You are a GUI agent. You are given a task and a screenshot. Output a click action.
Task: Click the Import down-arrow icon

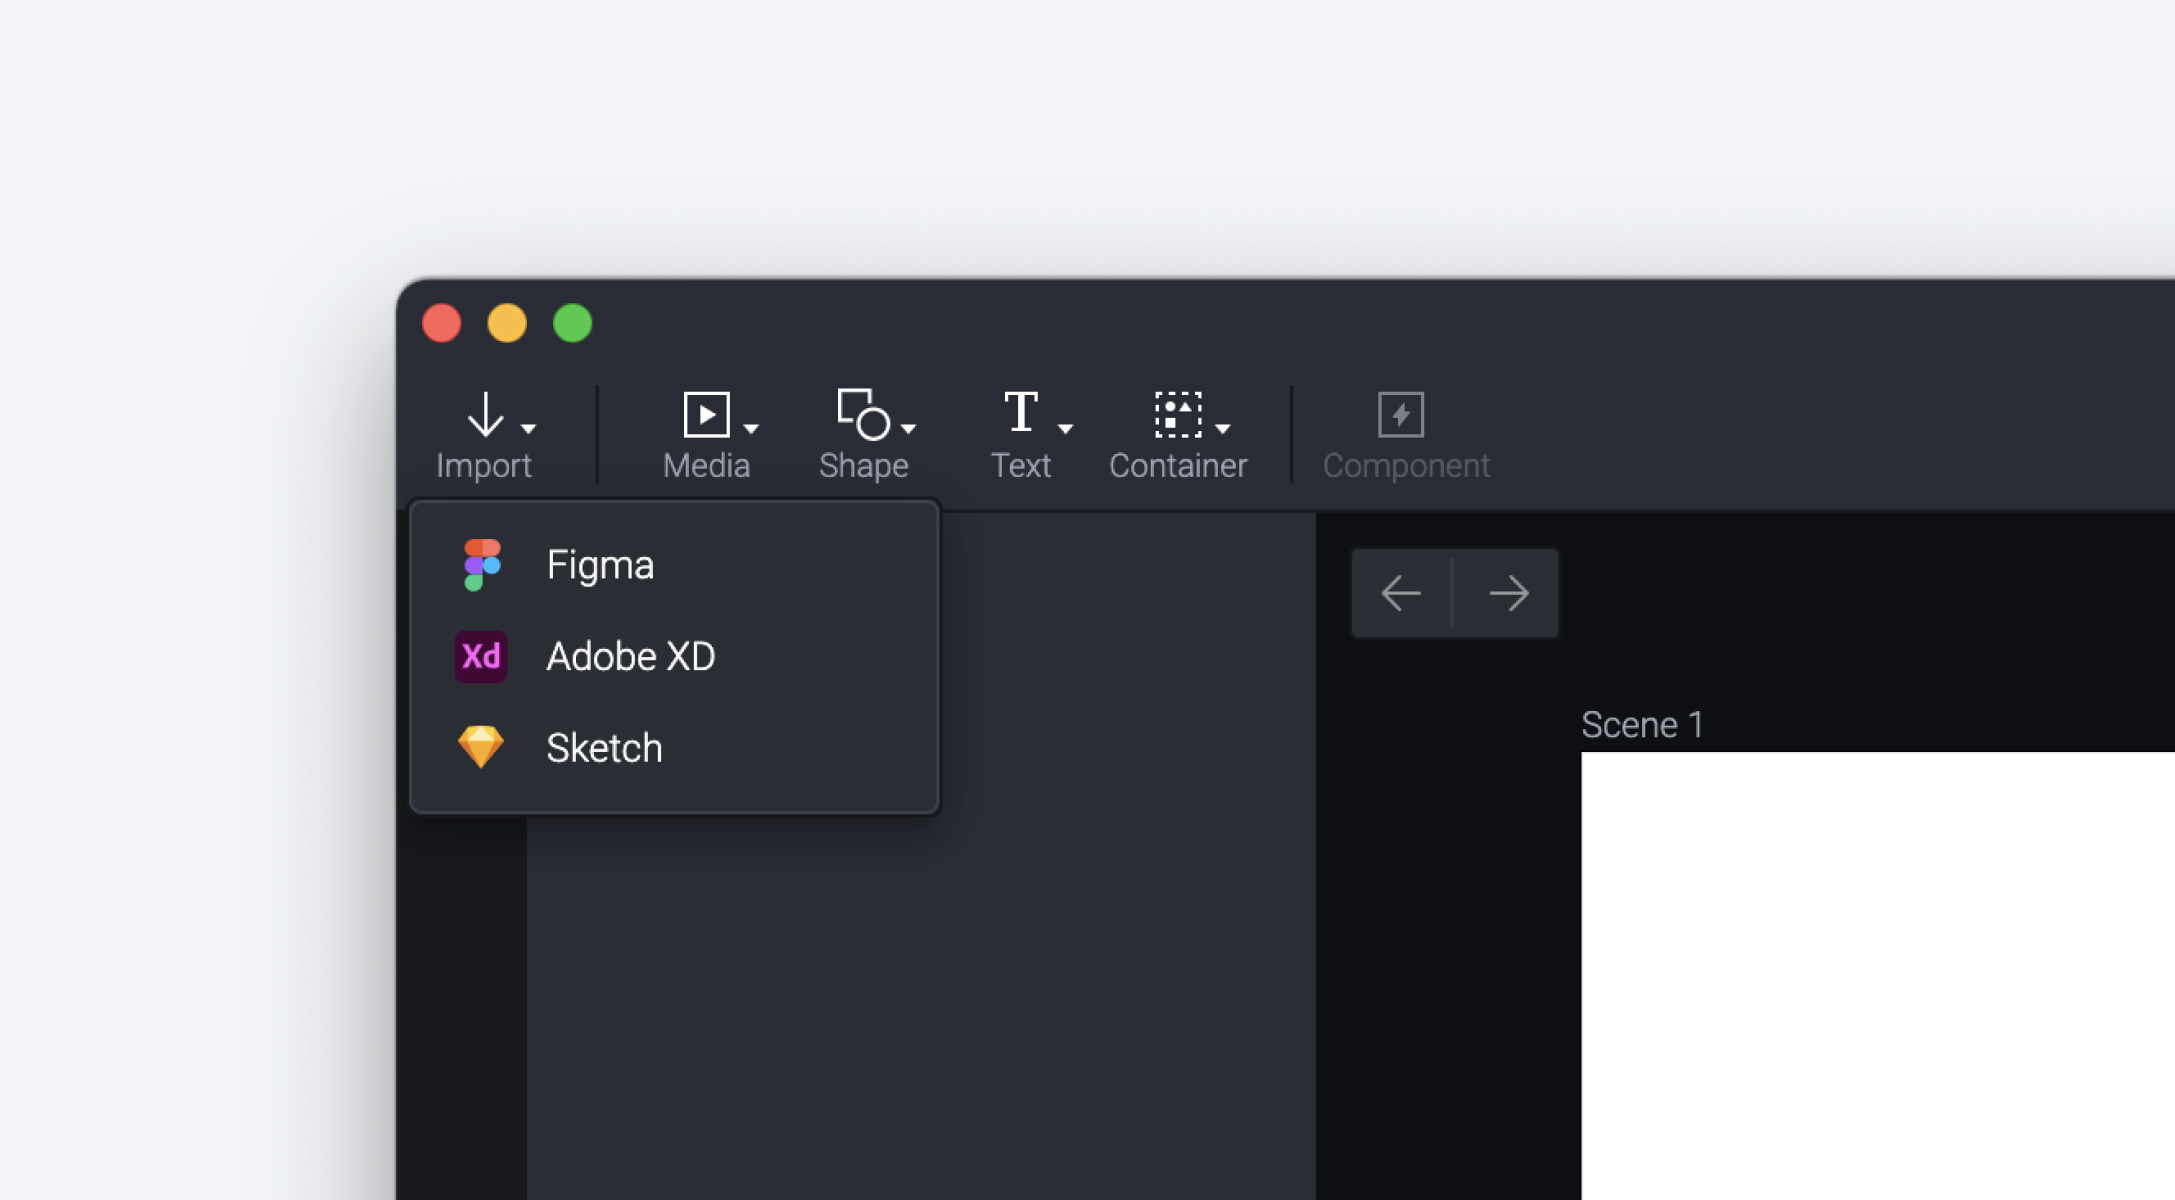[x=486, y=414]
